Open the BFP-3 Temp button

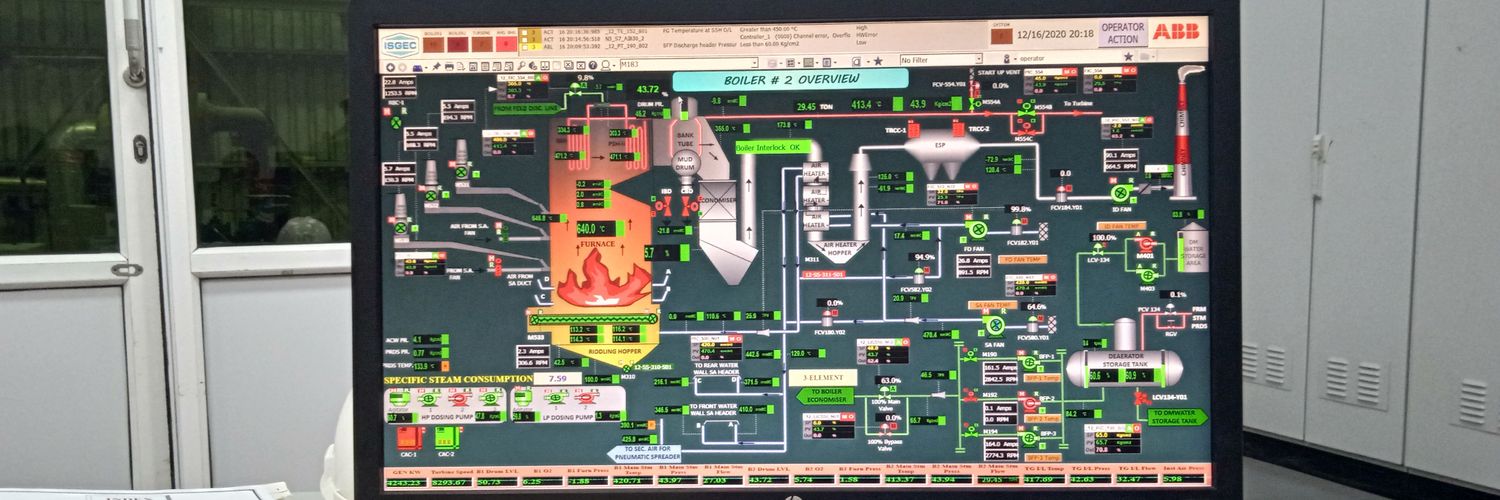(1041, 456)
